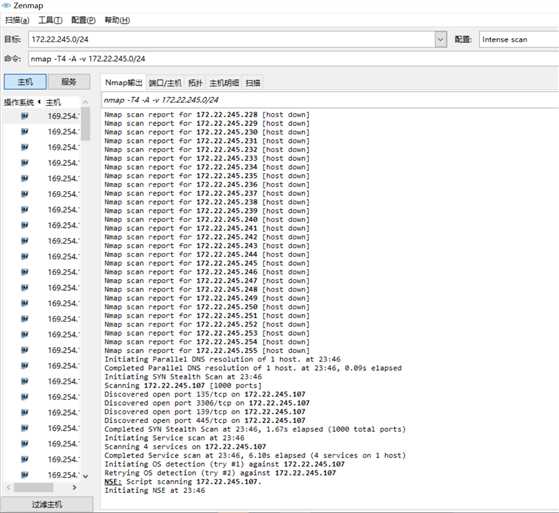Click the host list horizontal scrollbar thumb

click(x=33, y=487)
